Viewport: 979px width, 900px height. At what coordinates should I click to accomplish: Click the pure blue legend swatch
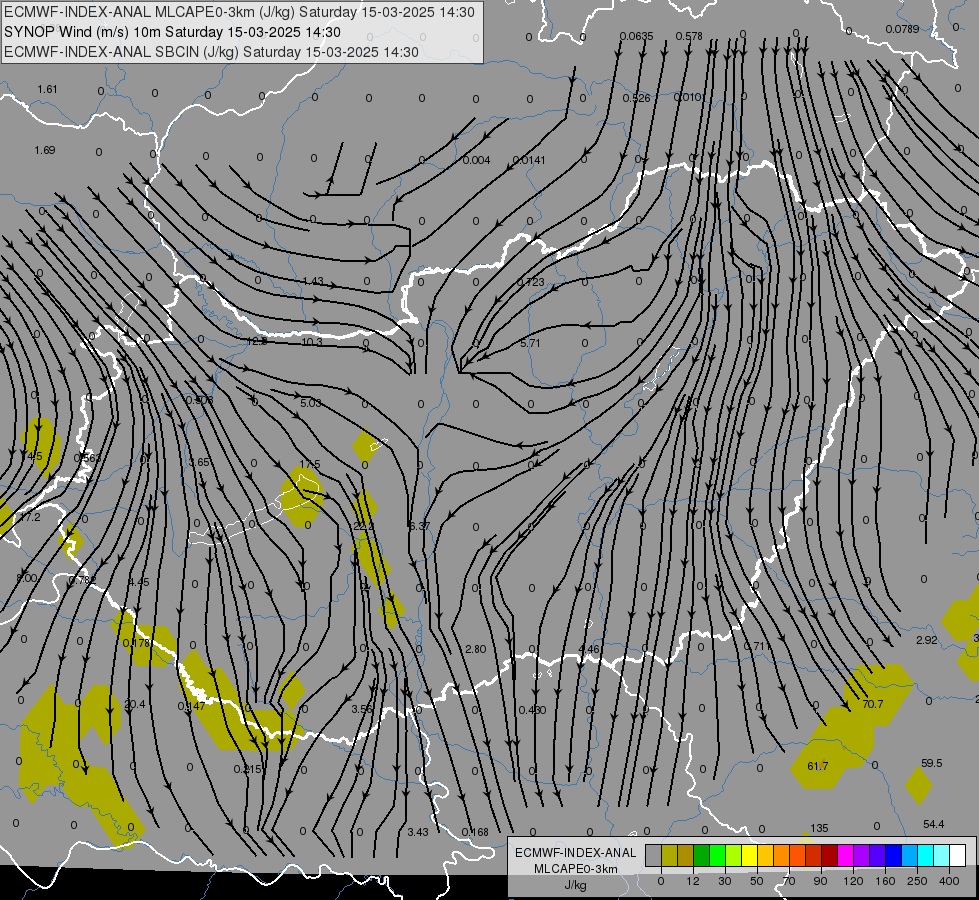(893, 856)
